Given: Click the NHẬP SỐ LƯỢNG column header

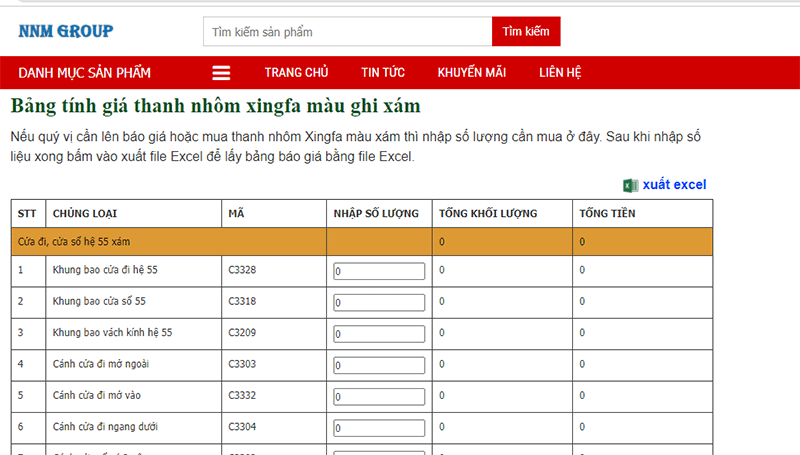Looking at the screenshot, I should (379, 213).
